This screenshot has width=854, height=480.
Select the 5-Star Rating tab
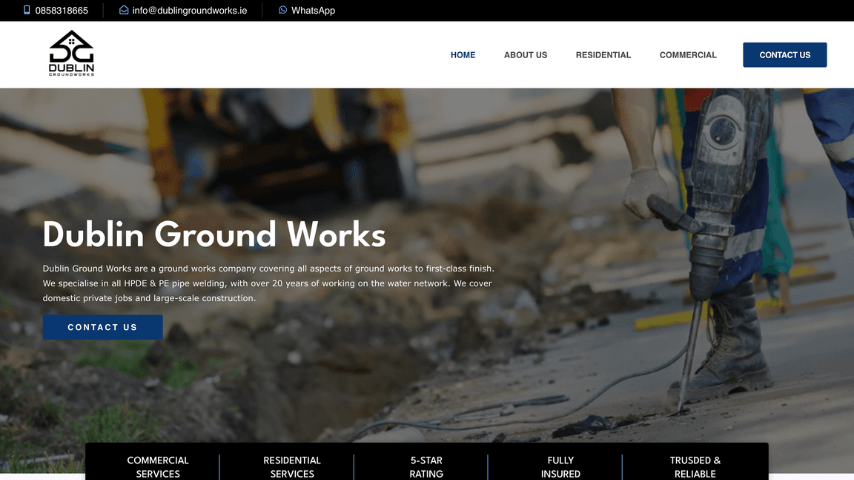(426, 467)
